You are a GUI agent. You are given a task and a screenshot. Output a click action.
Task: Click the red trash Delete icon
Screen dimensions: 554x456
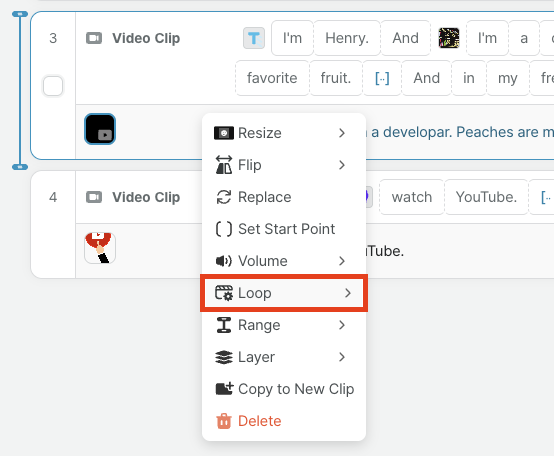point(224,421)
